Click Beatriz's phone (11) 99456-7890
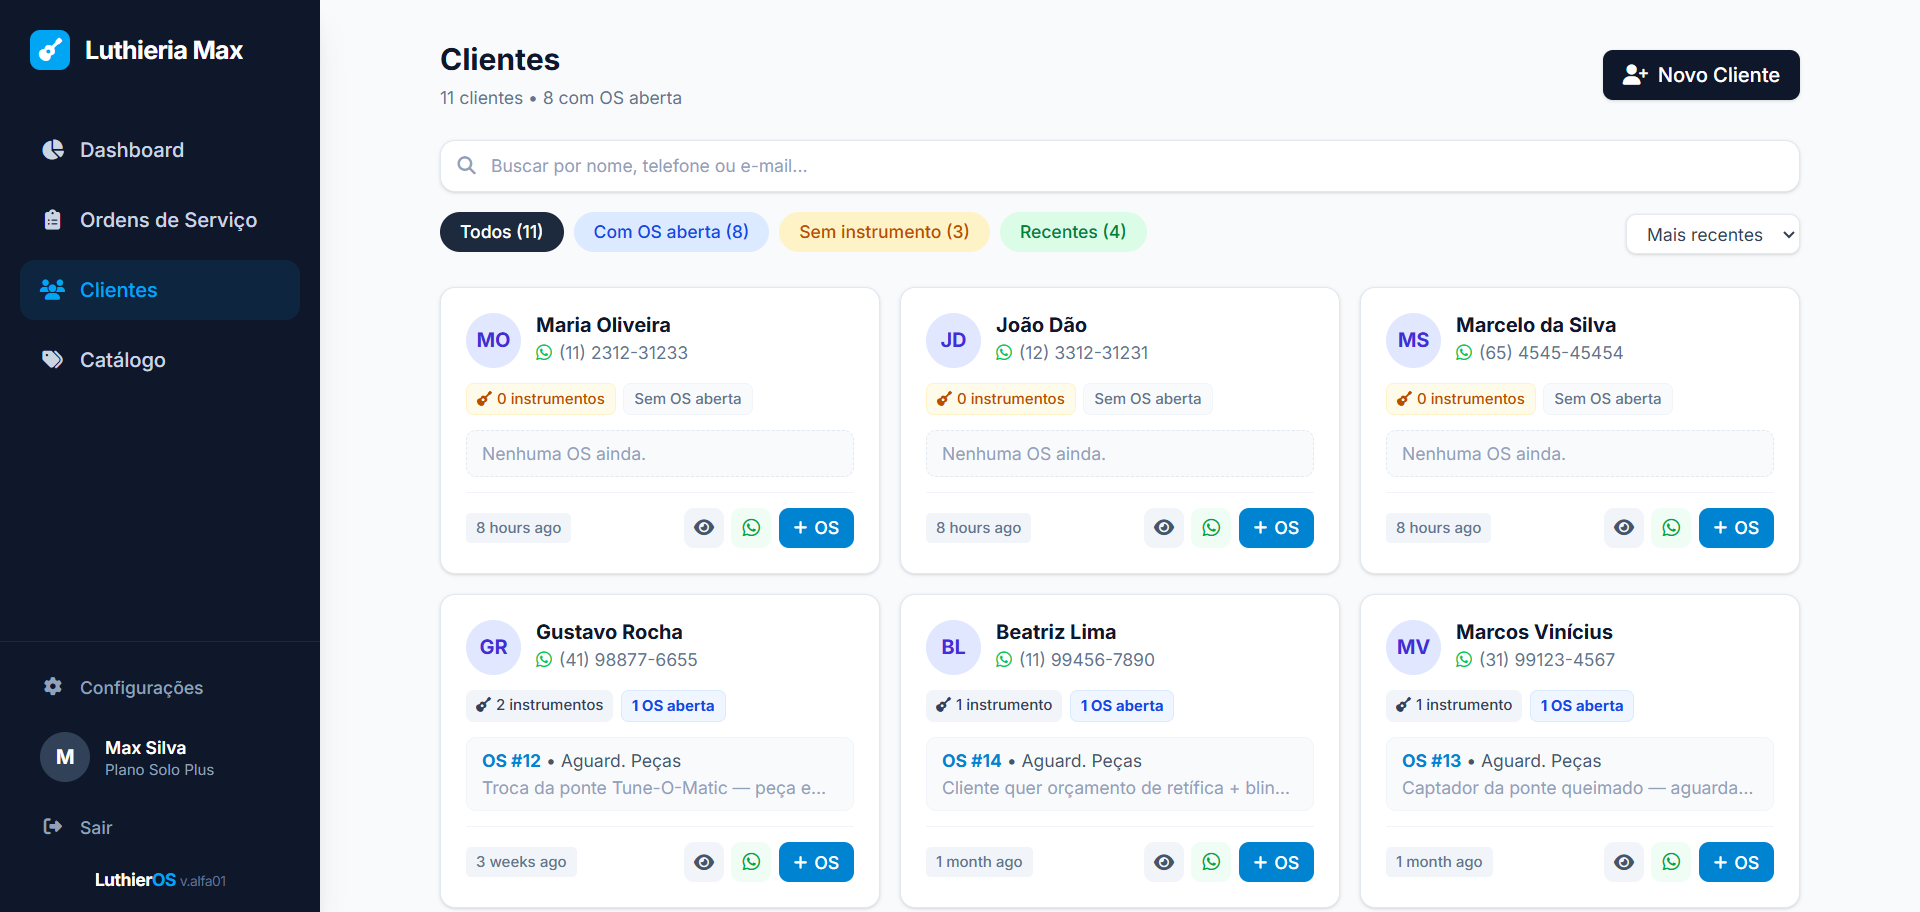Screen dimensions: 1920x912 pyautogui.click(x=1087, y=660)
